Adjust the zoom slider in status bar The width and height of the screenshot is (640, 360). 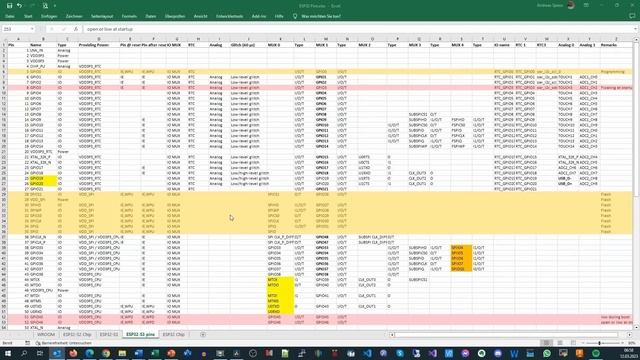tap(599, 343)
